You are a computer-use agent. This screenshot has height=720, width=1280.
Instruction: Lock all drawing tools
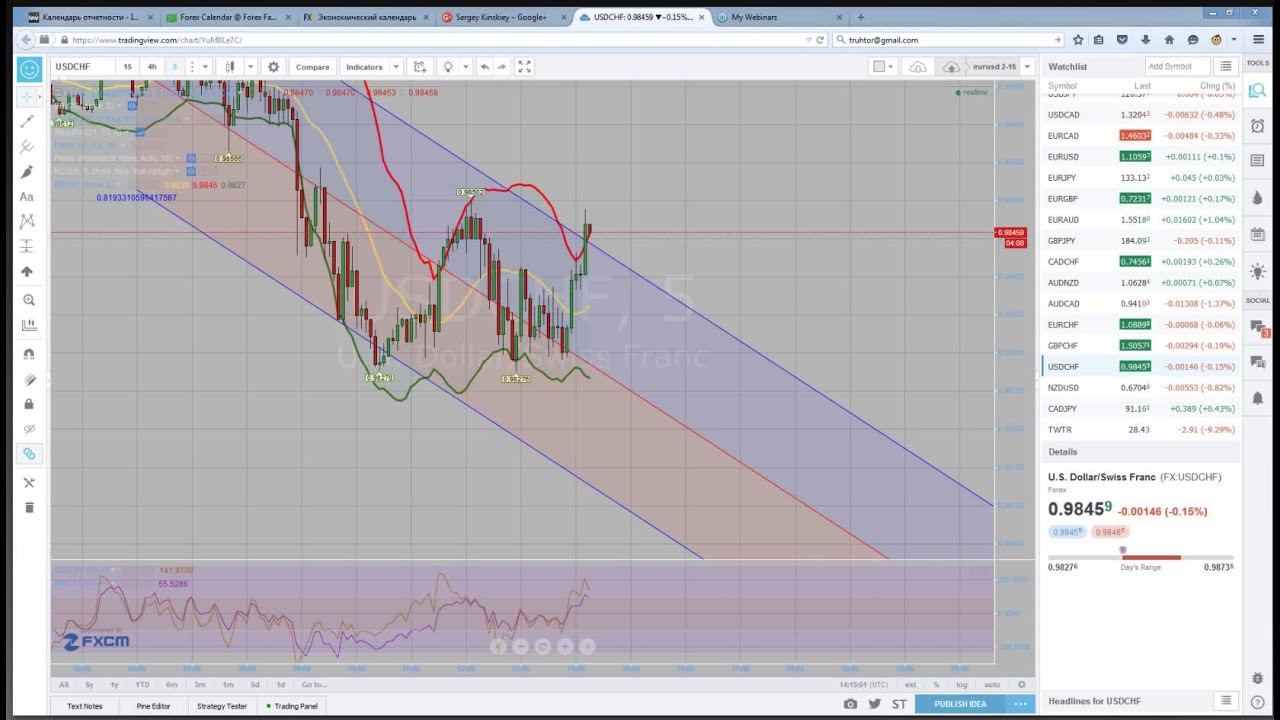pos(28,404)
